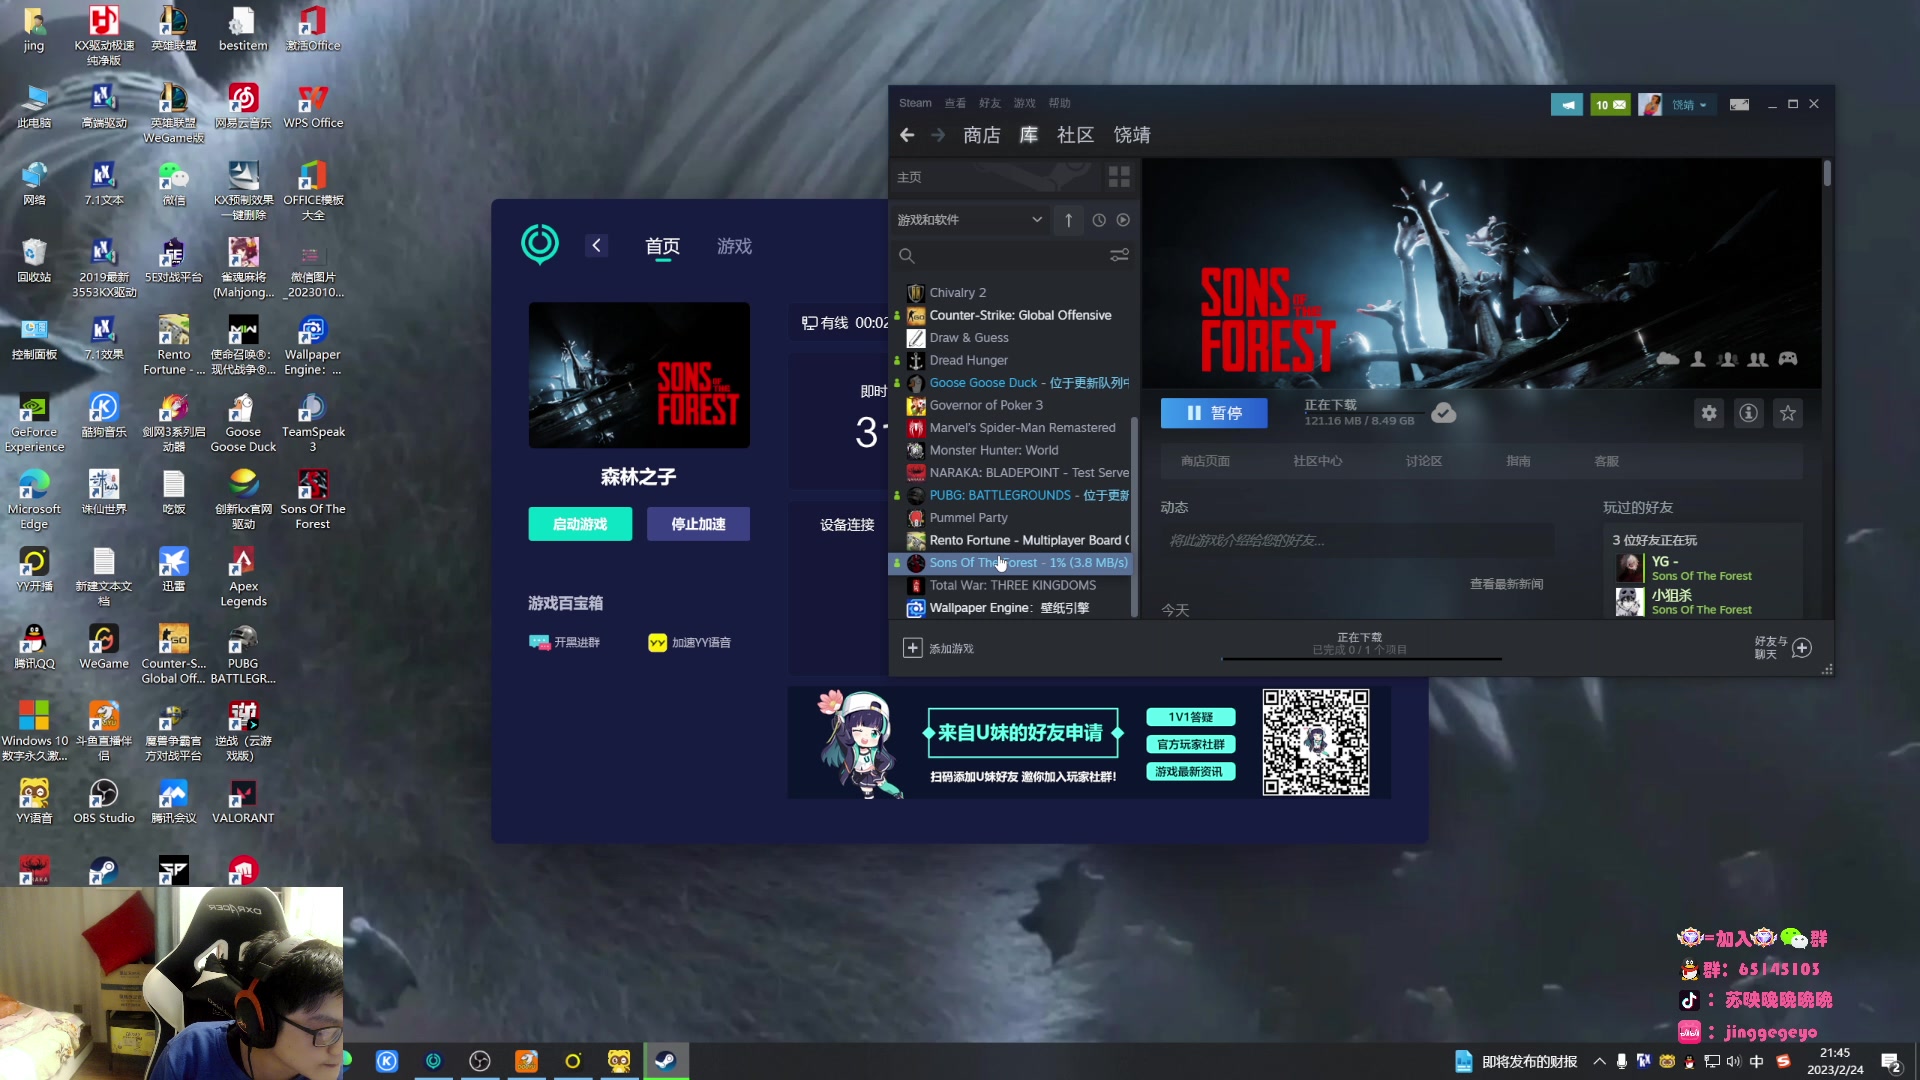
Task: Show hidden system tray icons
Action: click(x=1599, y=1062)
